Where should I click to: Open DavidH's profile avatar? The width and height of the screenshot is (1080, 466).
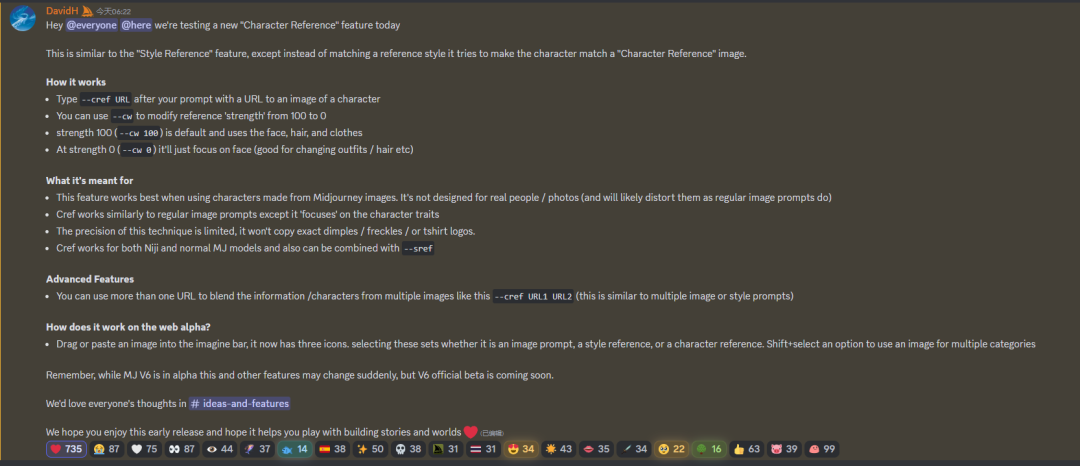[23, 18]
